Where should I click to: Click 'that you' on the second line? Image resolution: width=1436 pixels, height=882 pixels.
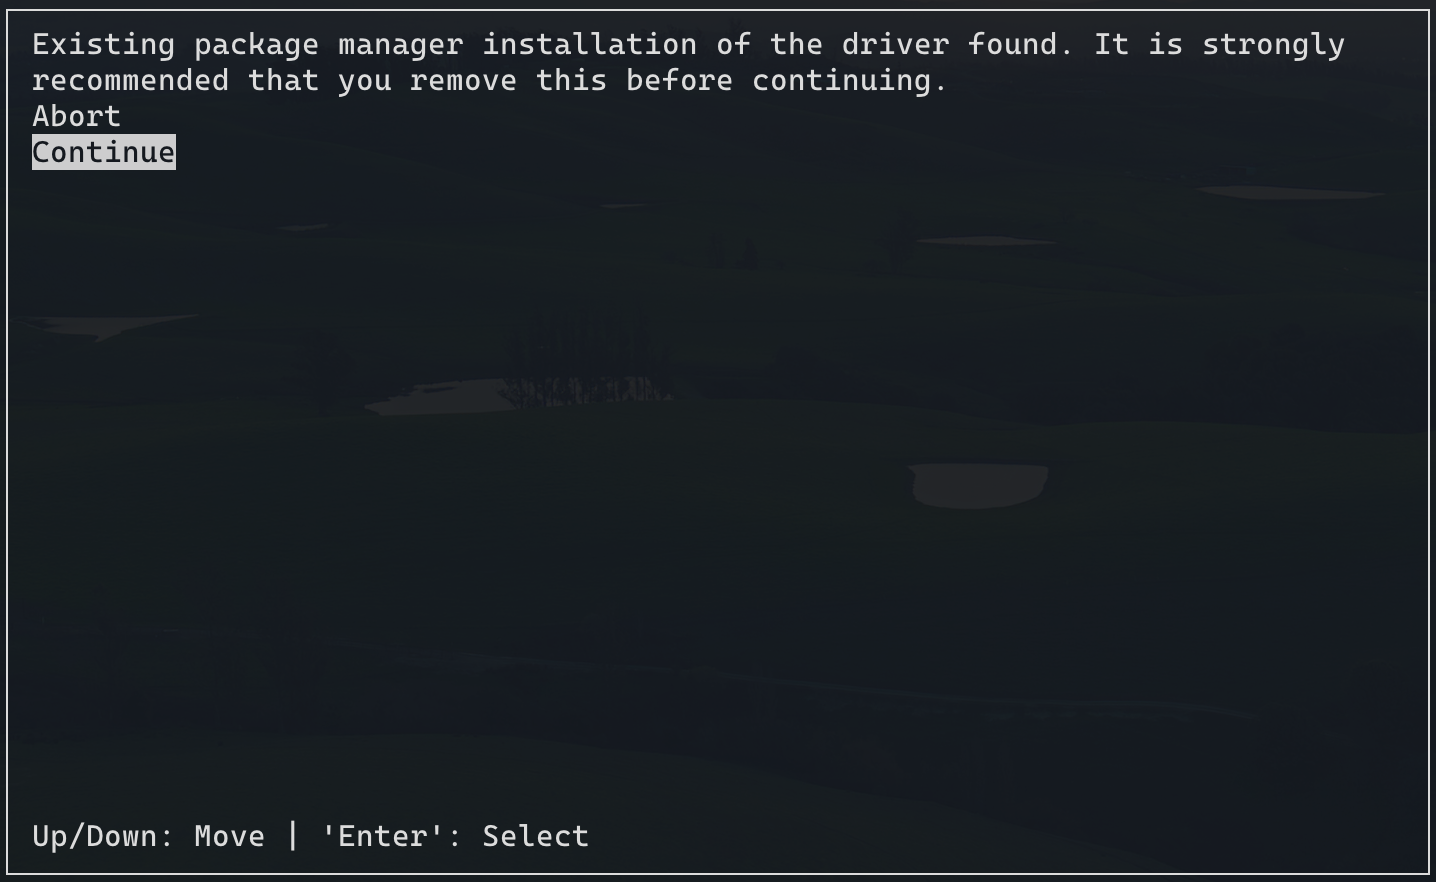tap(320, 81)
